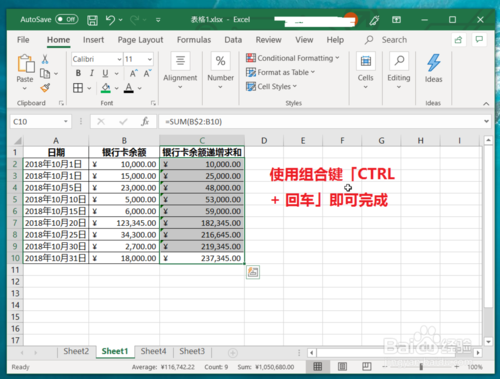Click the Undo arrow icon
The width and height of the screenshot is (500, 379).
tap(110, 20)
